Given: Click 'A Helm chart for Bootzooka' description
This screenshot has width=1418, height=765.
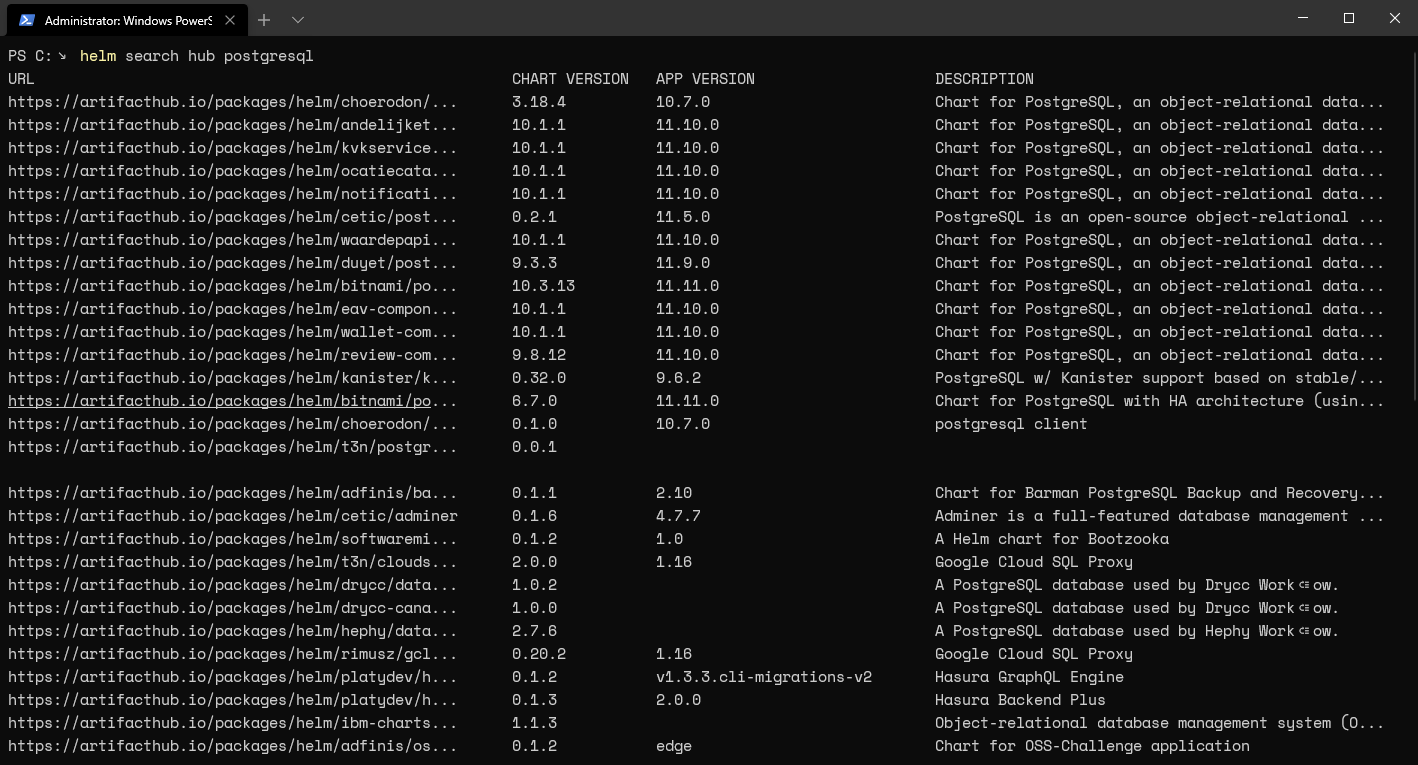Looking at the screenshot, I should coord(1052,539).
